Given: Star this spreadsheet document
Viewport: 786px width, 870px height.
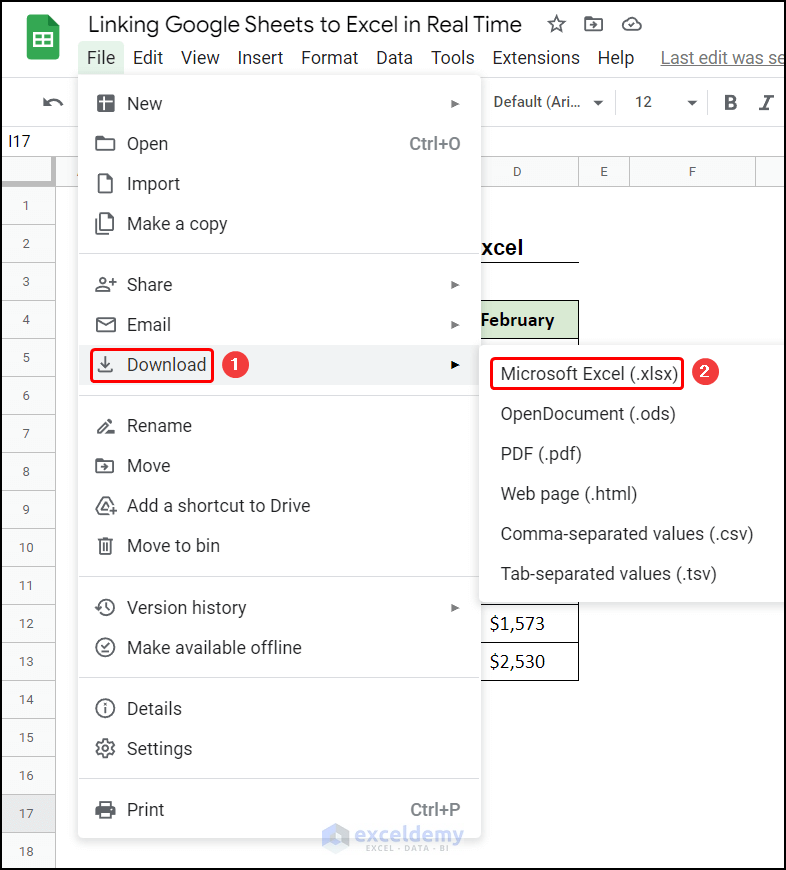Looking at the screenshot, I should 557,24.
